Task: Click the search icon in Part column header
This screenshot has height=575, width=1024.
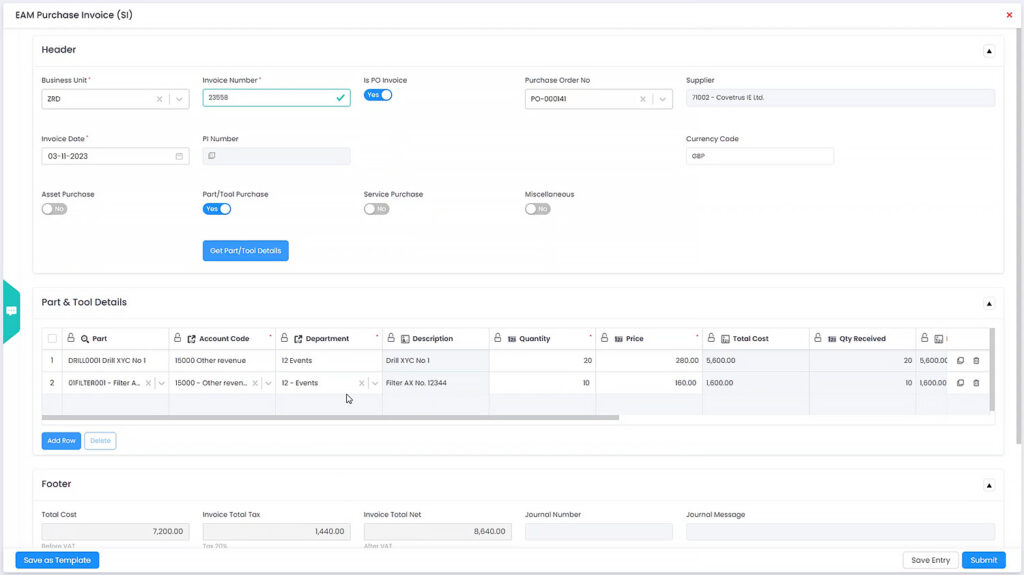Action: coord(85,339)
